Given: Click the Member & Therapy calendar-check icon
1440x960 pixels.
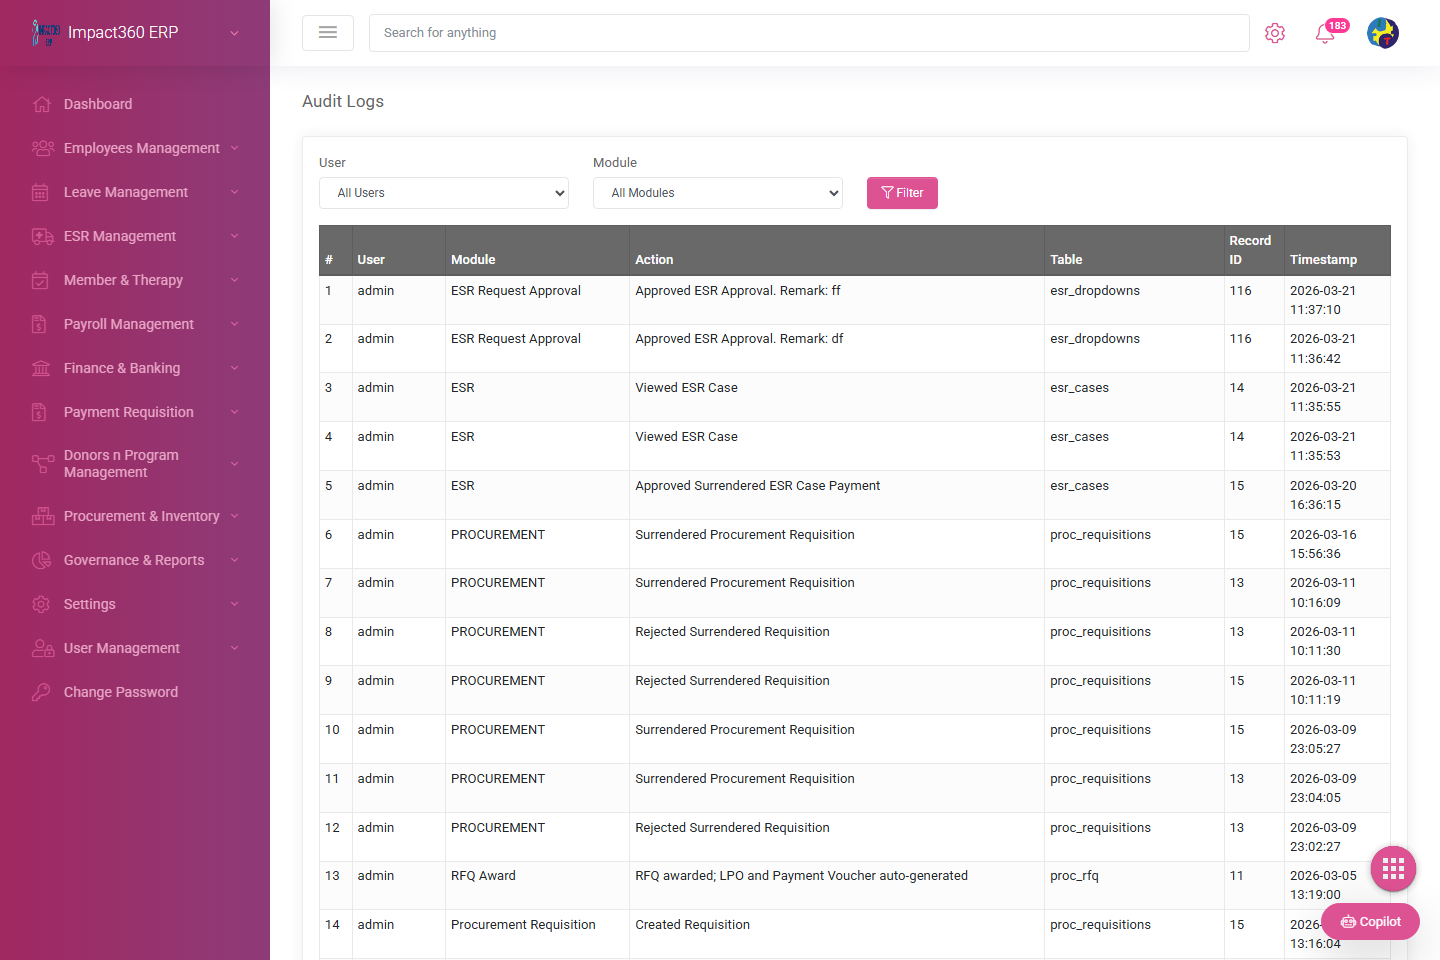Looking at the screenshot, I should pyautogui.click(x=40, y=280).
